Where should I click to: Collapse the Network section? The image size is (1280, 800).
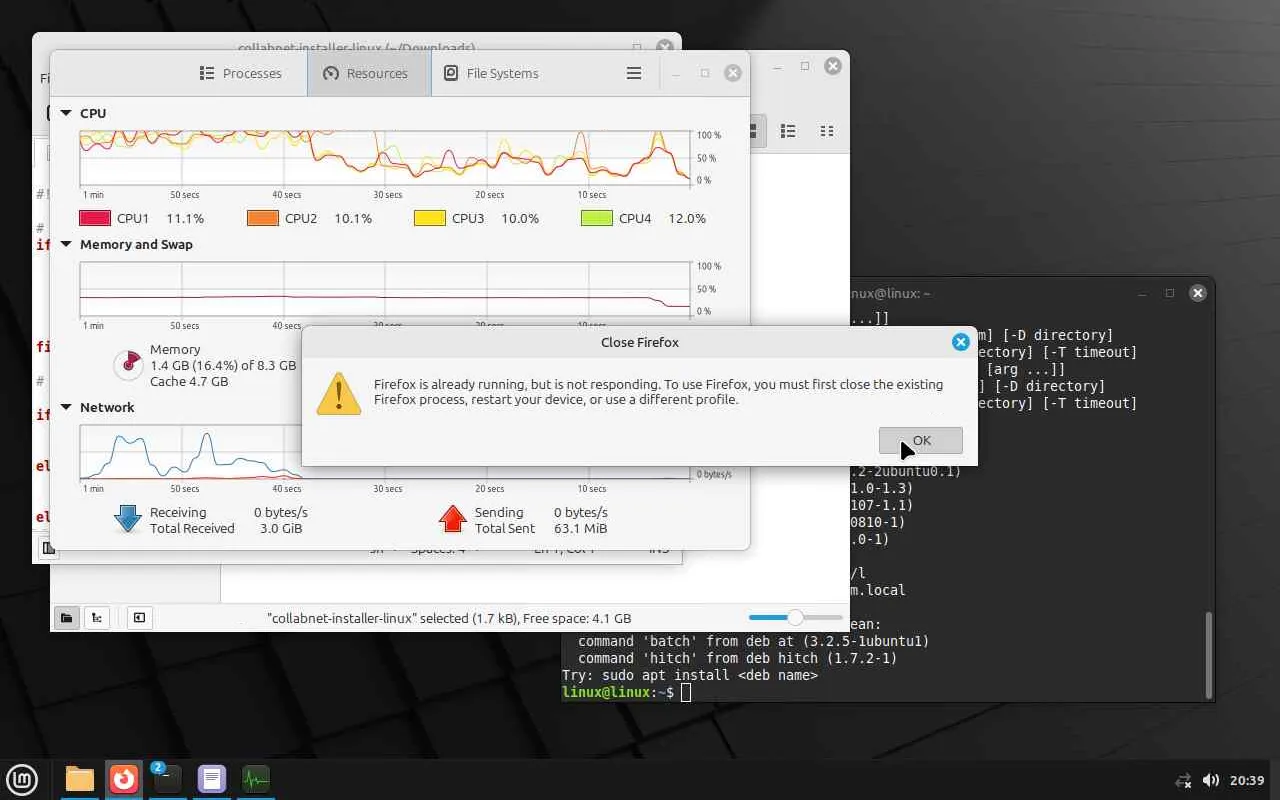66,407
